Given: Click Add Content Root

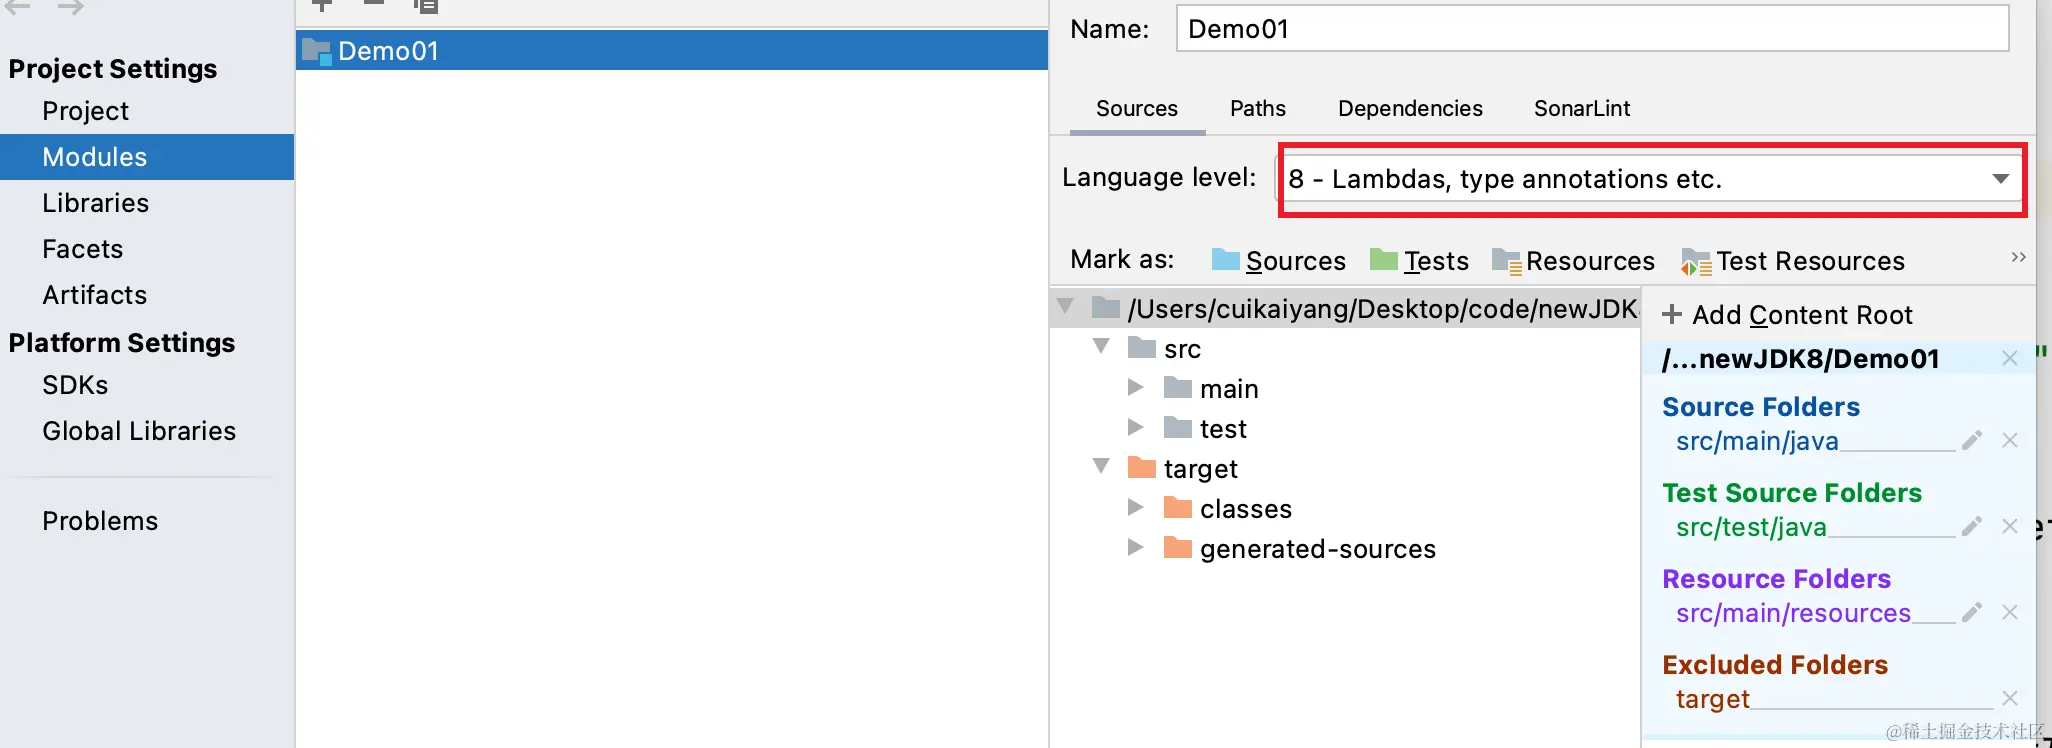Looking at the screenshot, I should point(1787,315).
